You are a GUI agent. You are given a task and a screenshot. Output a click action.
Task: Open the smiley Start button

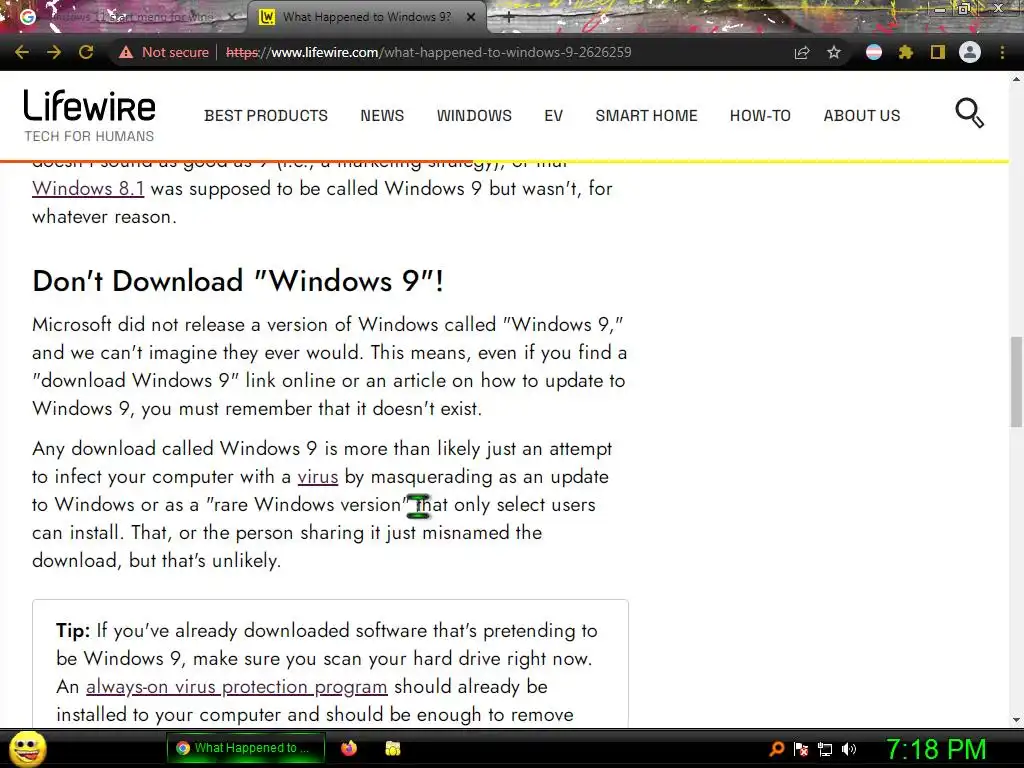coord(27,748)
